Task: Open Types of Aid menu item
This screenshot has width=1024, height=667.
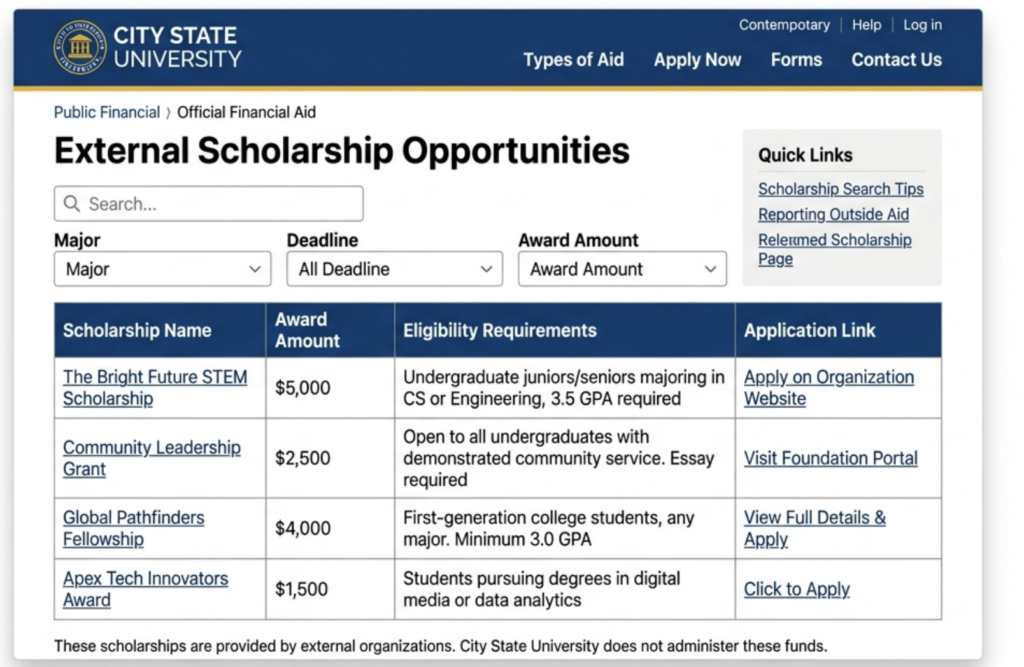Action: point(573,59)
